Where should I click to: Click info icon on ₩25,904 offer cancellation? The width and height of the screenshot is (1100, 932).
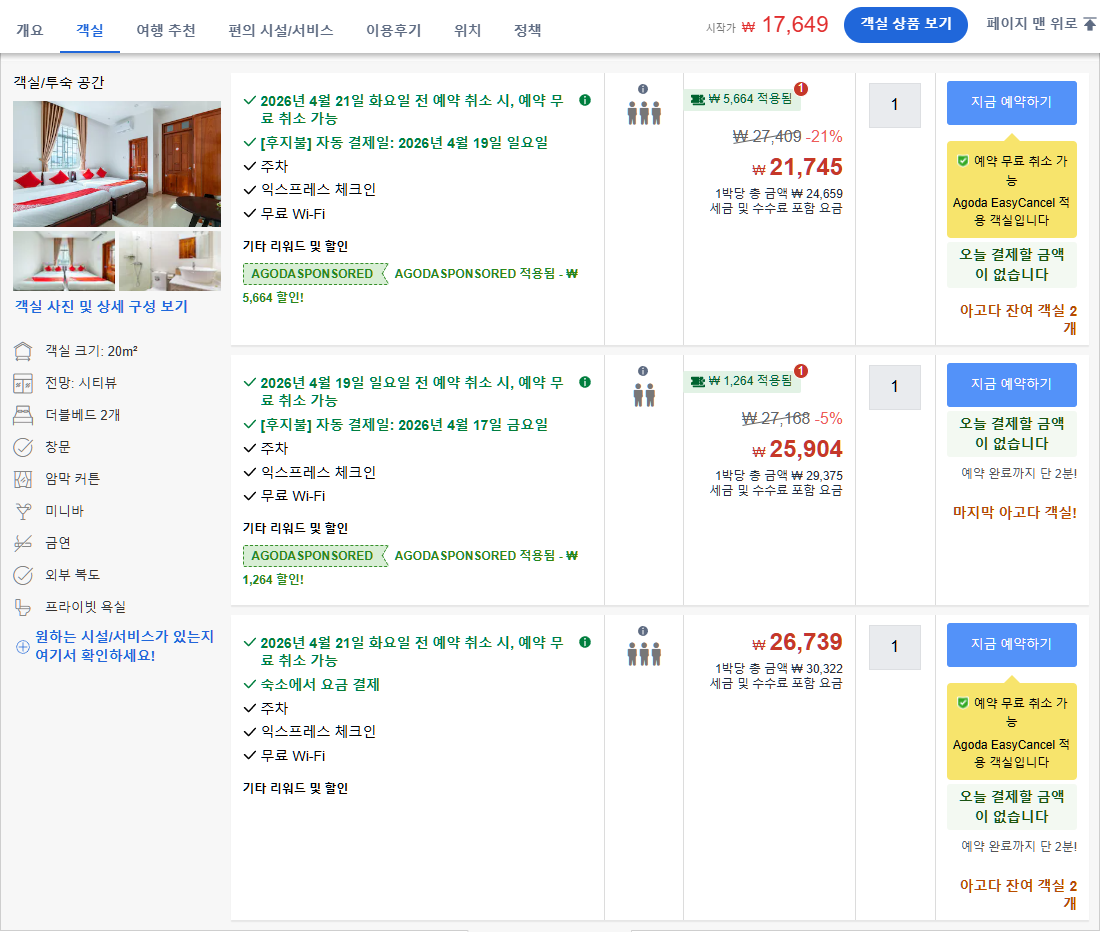coord(585,382)
